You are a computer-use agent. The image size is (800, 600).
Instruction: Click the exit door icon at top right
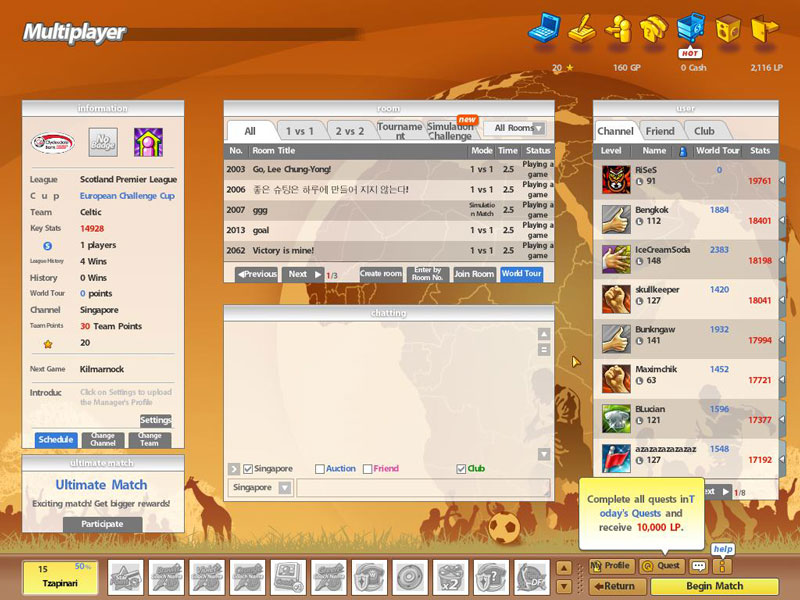coord(765,30)
